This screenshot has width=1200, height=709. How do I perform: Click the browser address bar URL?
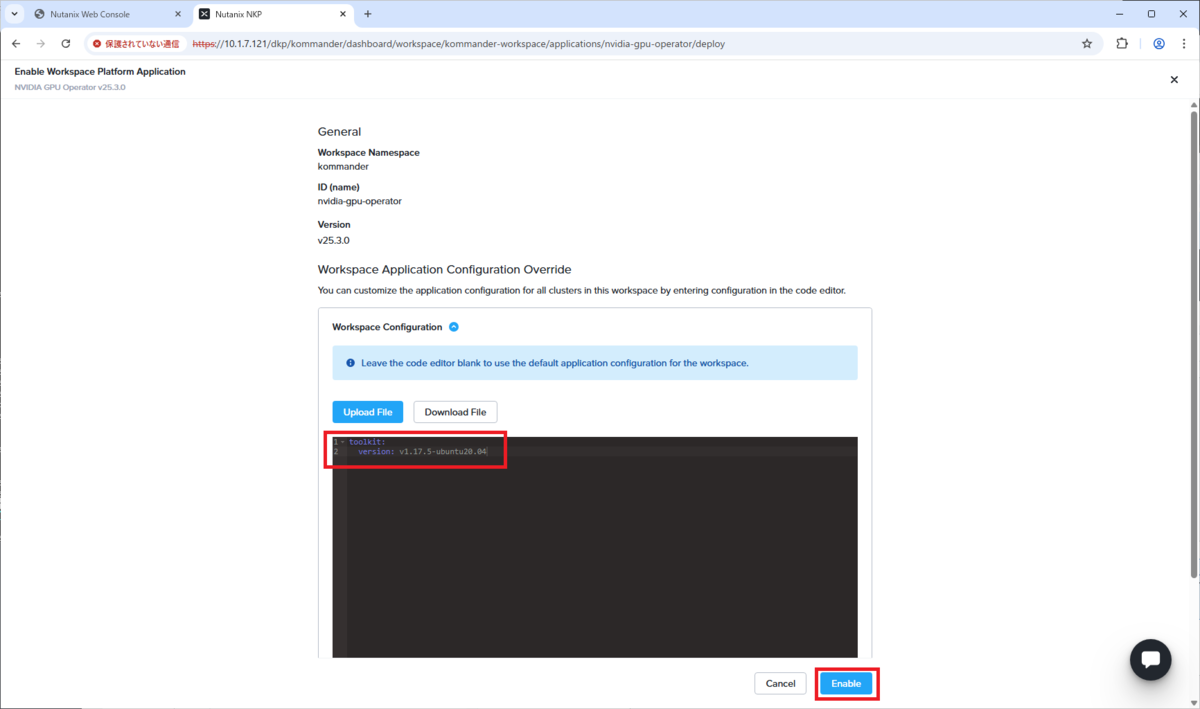[x=458, y=44]
